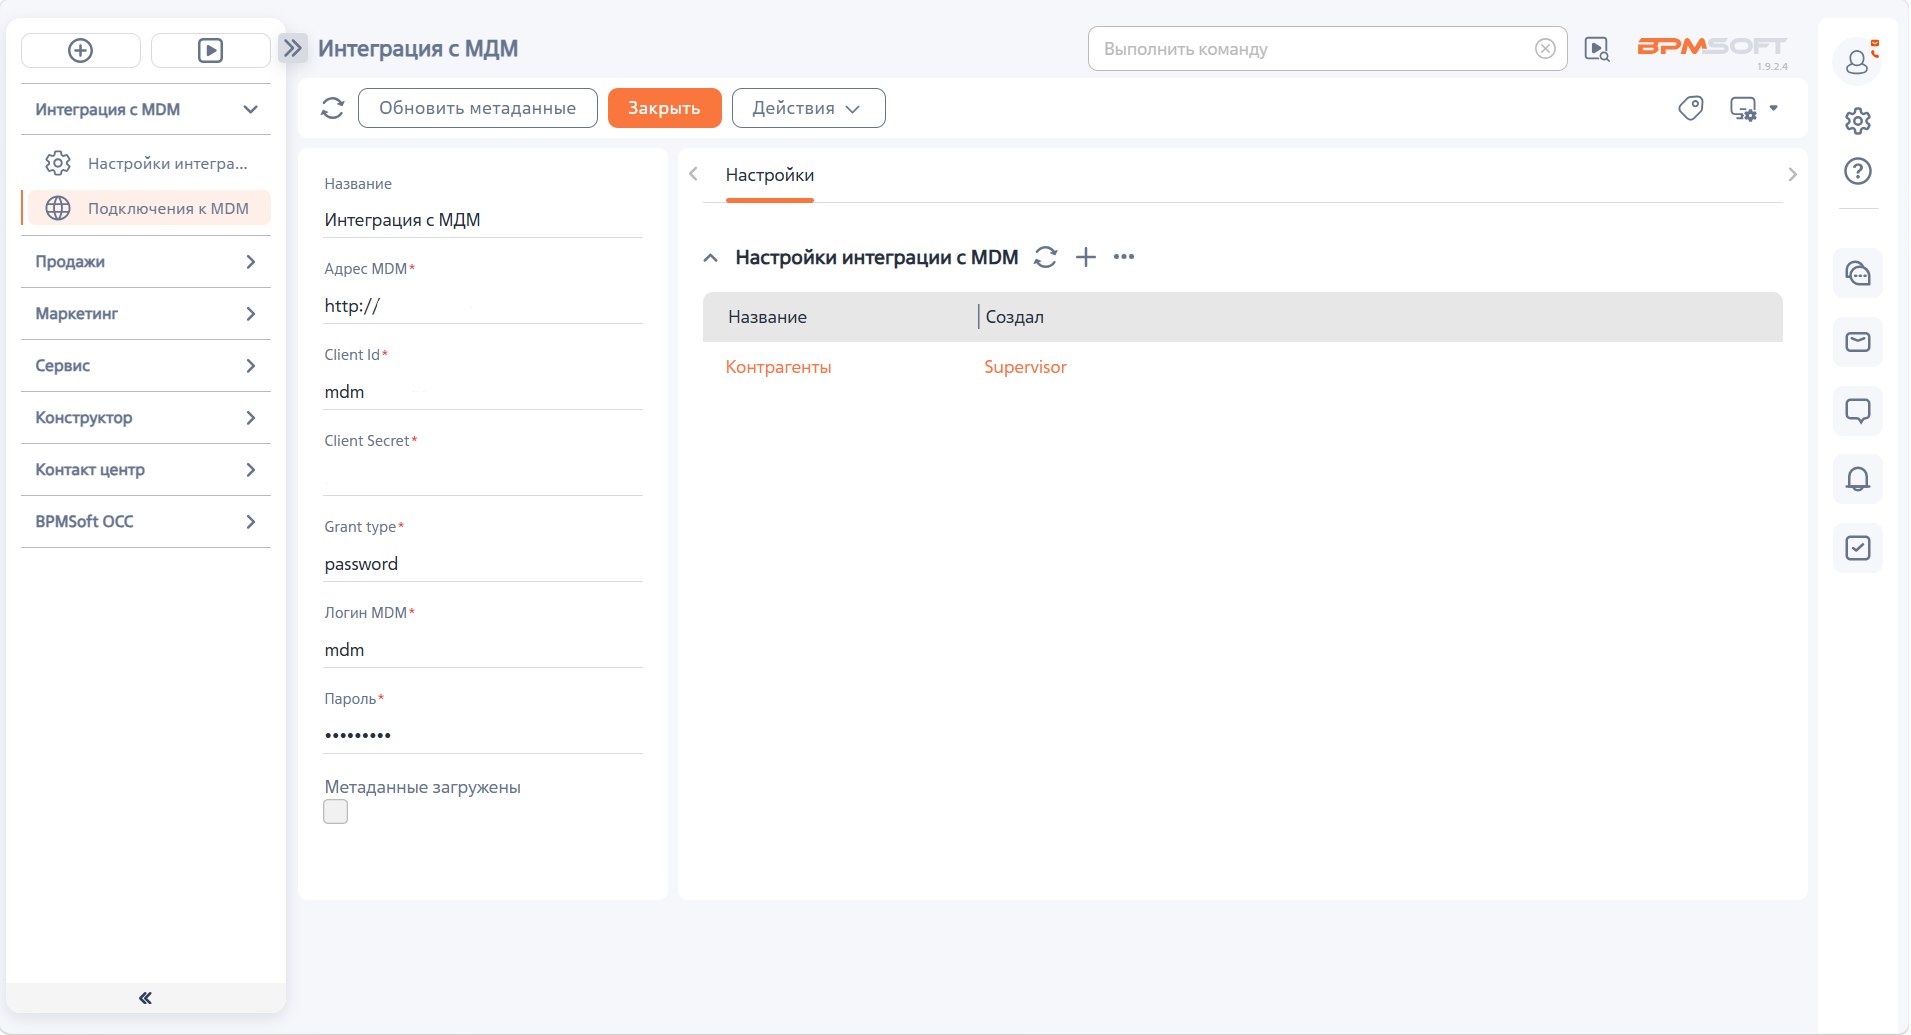Toggle the Метаданные загружены checkbox
Screen dimensions: 1911x1035
[x=336, y=812]
